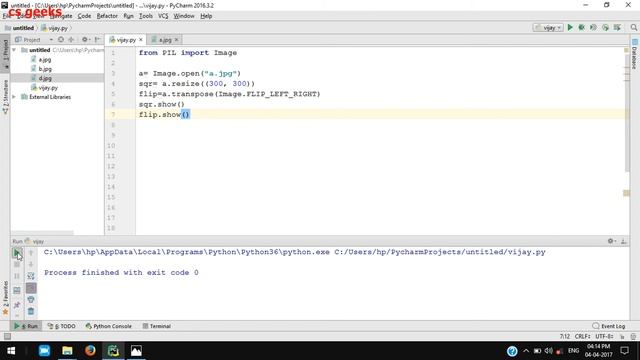Open the Run menu
The width and height of the screenshot is (640, 360).
[128, 16]
